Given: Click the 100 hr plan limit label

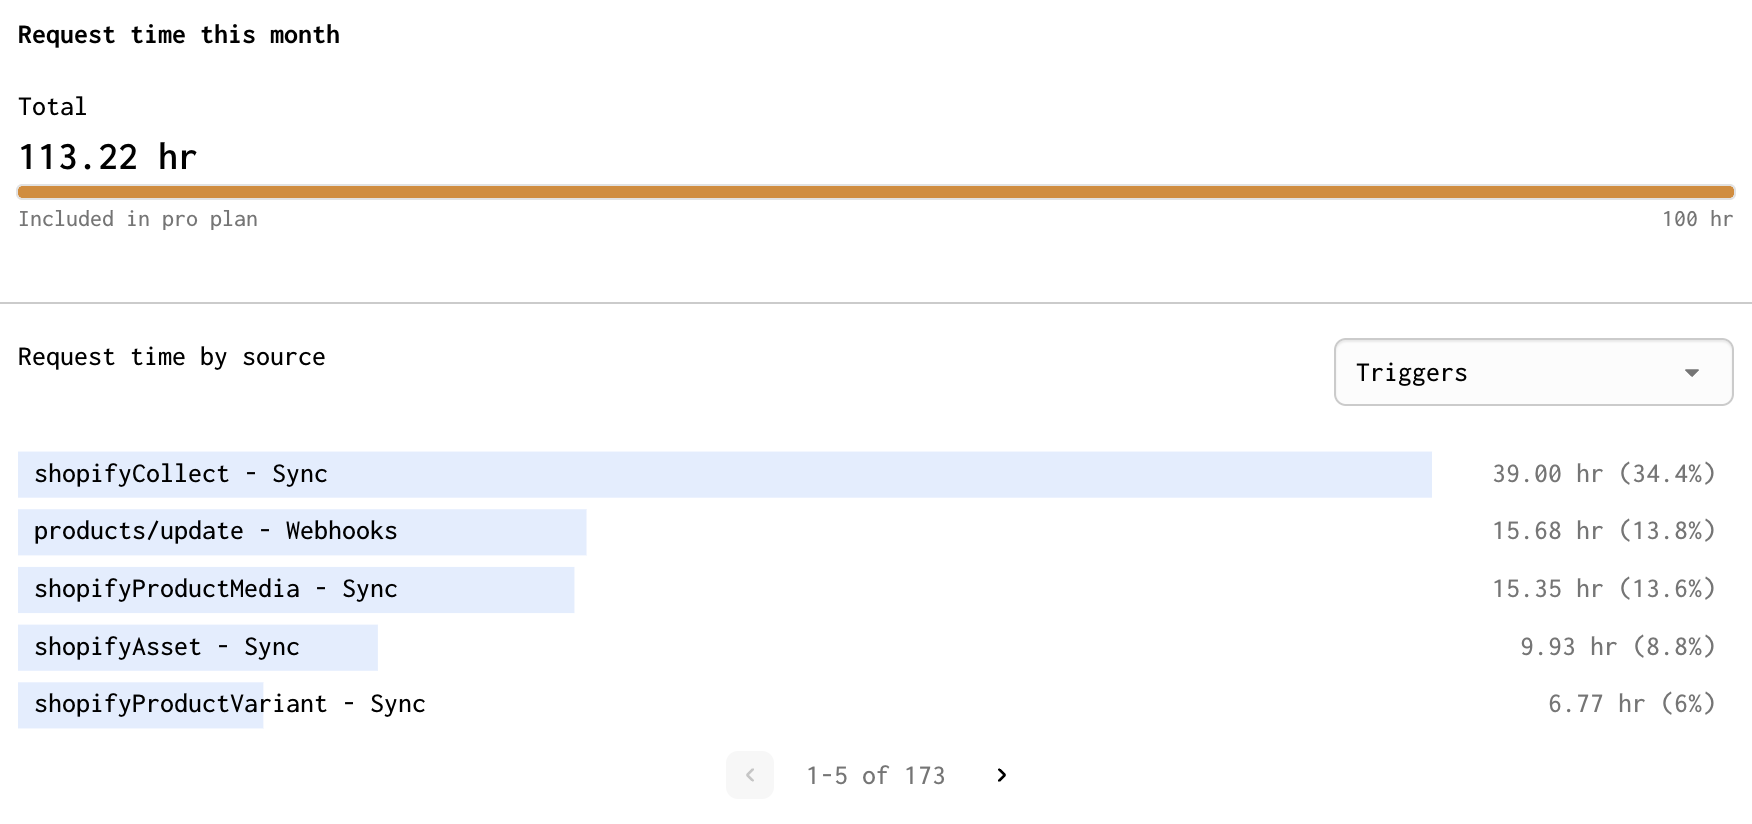Looking at the screenshot, I should (1697, 219).
